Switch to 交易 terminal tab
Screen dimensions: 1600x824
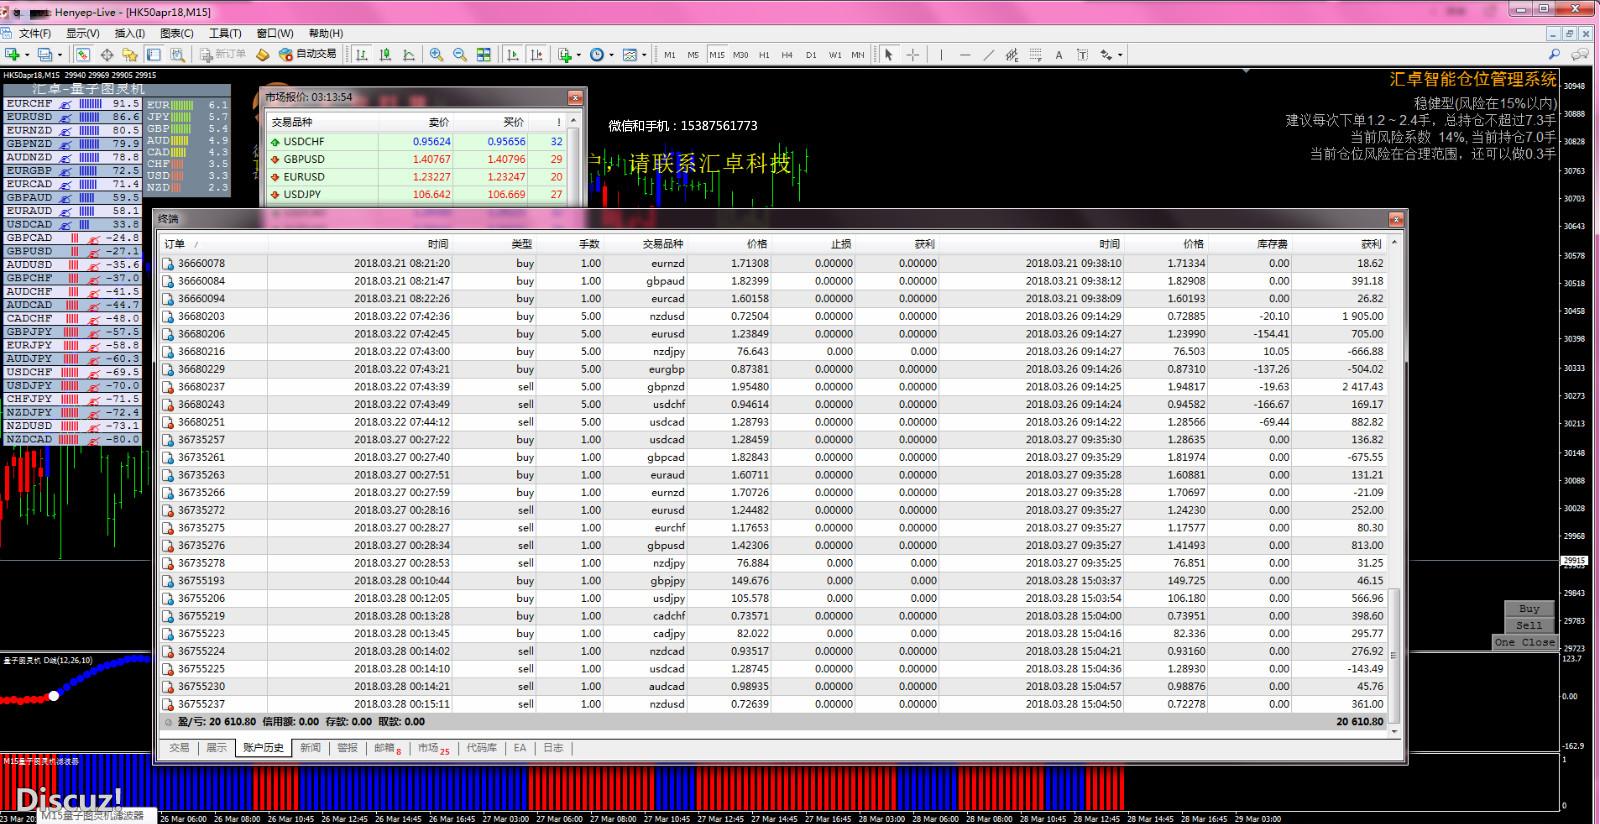[179, 748]
